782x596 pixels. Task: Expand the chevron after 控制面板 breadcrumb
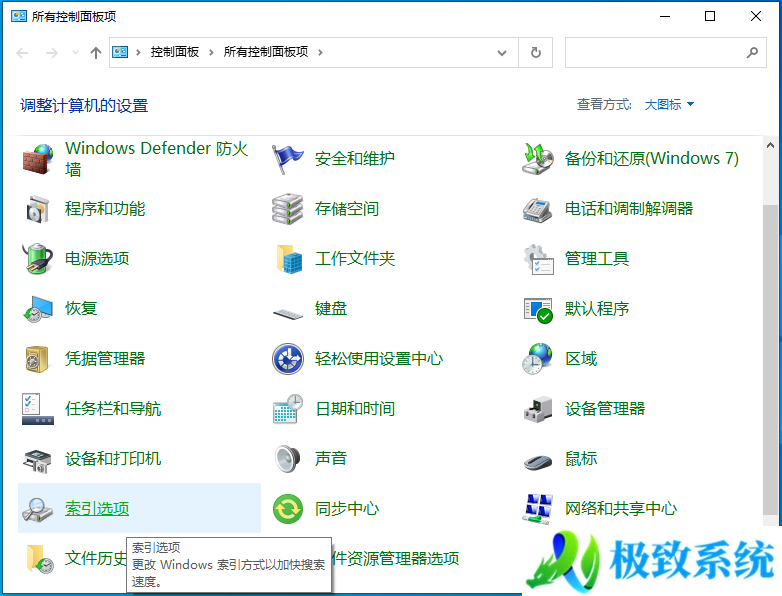coord(211,52)
